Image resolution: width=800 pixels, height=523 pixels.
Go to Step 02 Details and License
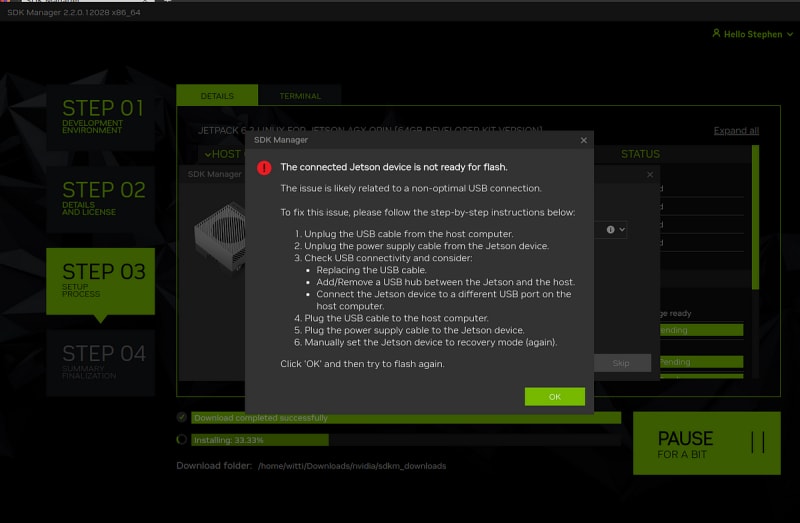point(101,198)
